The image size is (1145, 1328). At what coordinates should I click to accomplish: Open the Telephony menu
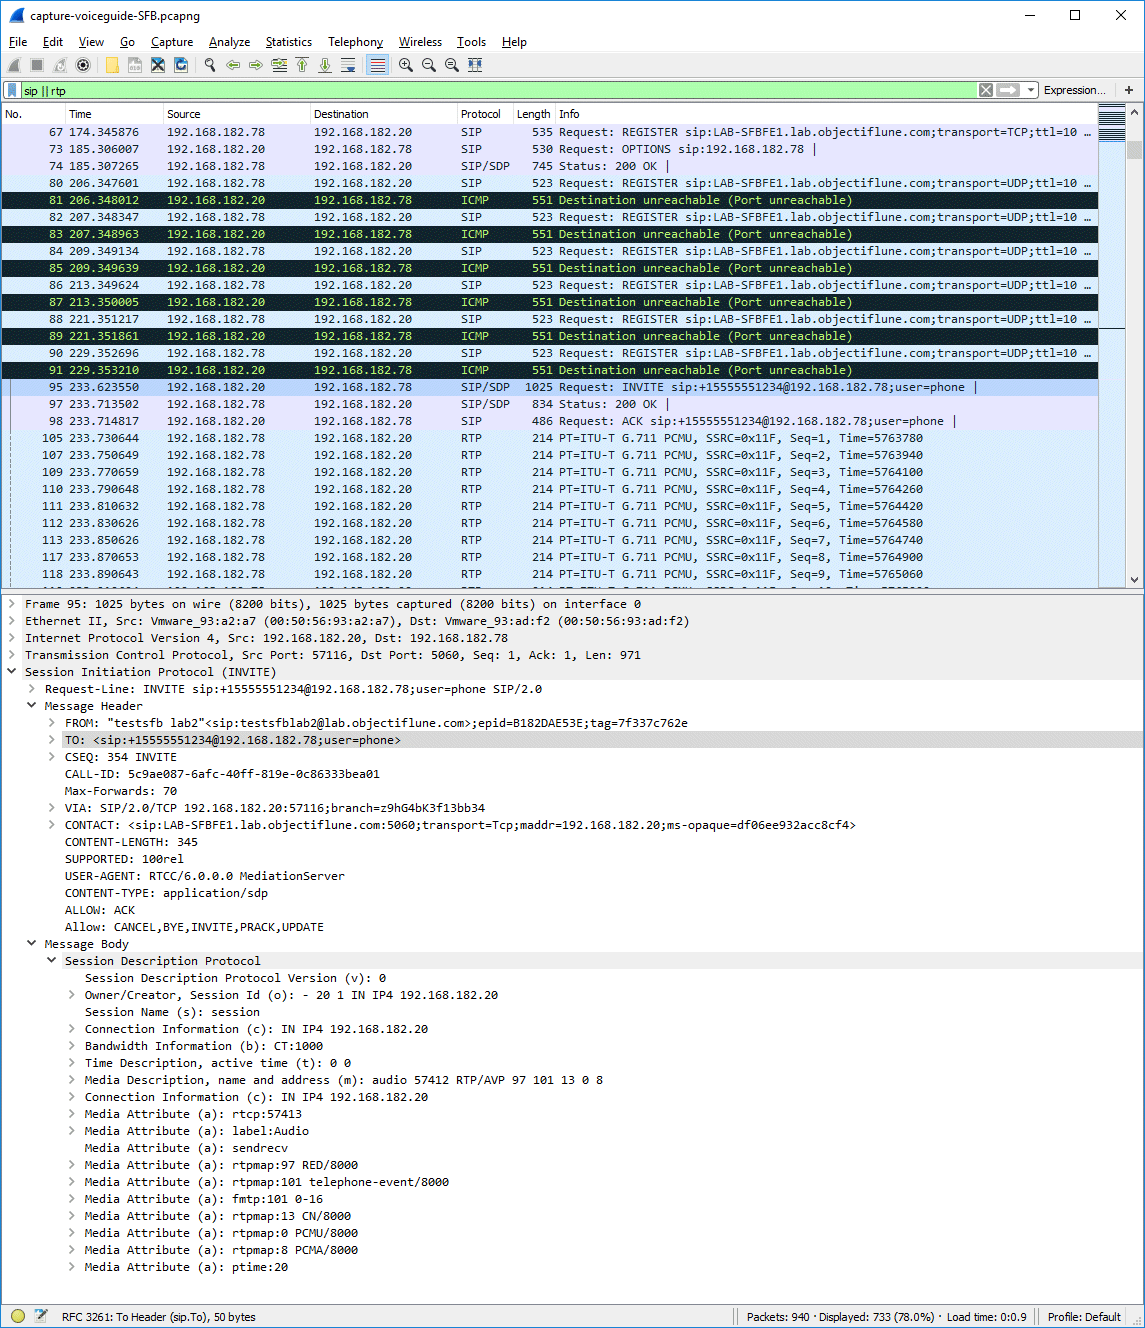(x=355, y=42)
